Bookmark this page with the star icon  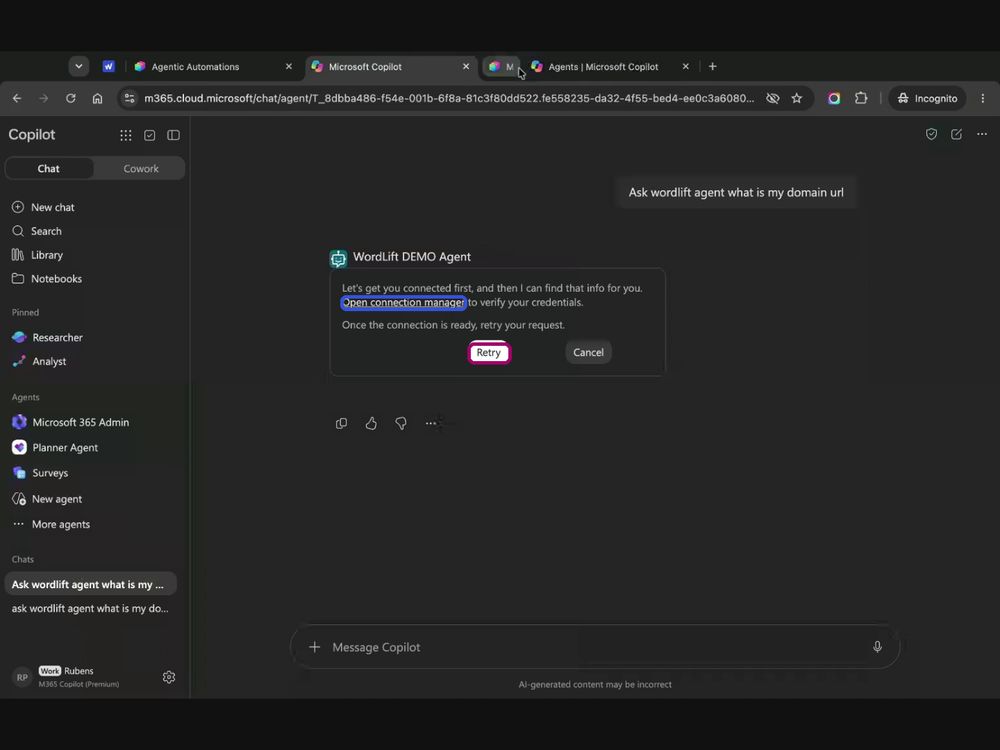[x=797, y=98]
